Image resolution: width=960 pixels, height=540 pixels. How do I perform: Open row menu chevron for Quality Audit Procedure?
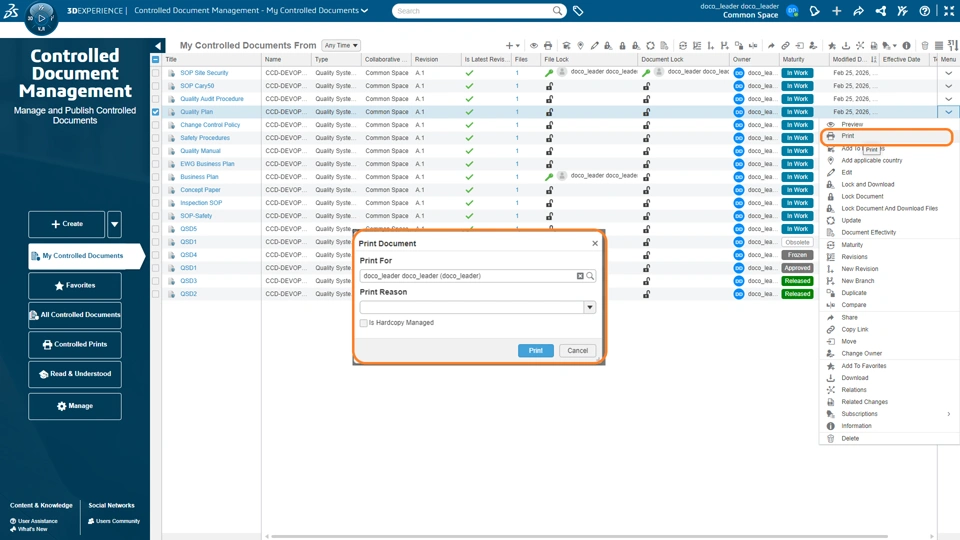point(948,99)
